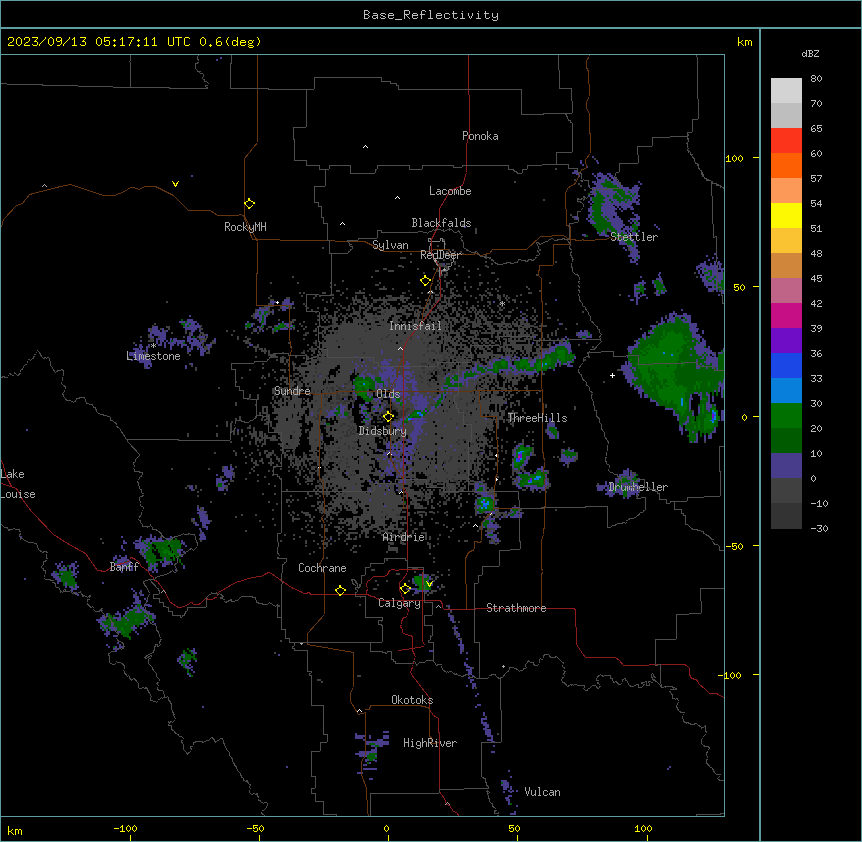Click the 80 value in dBZ legend
The height and width of the screenshot is (842, 862).
816,78
